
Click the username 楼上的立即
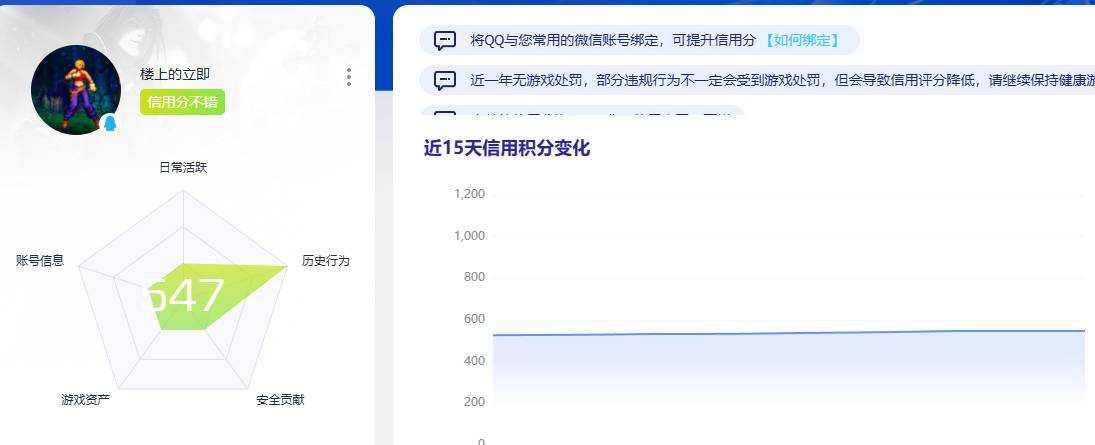coord(175,74)
